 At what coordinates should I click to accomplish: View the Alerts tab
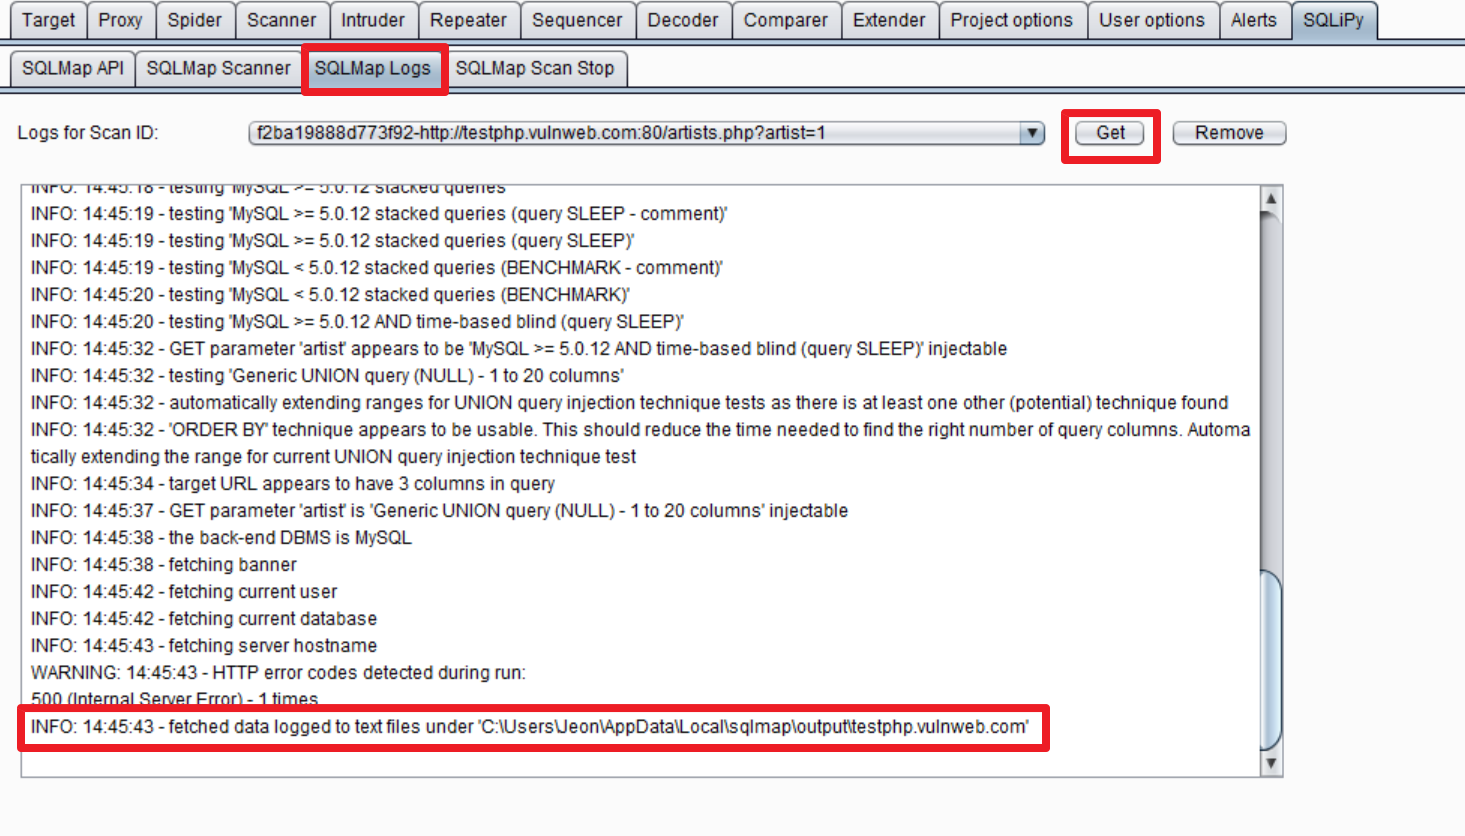(x=1254, y=20)
